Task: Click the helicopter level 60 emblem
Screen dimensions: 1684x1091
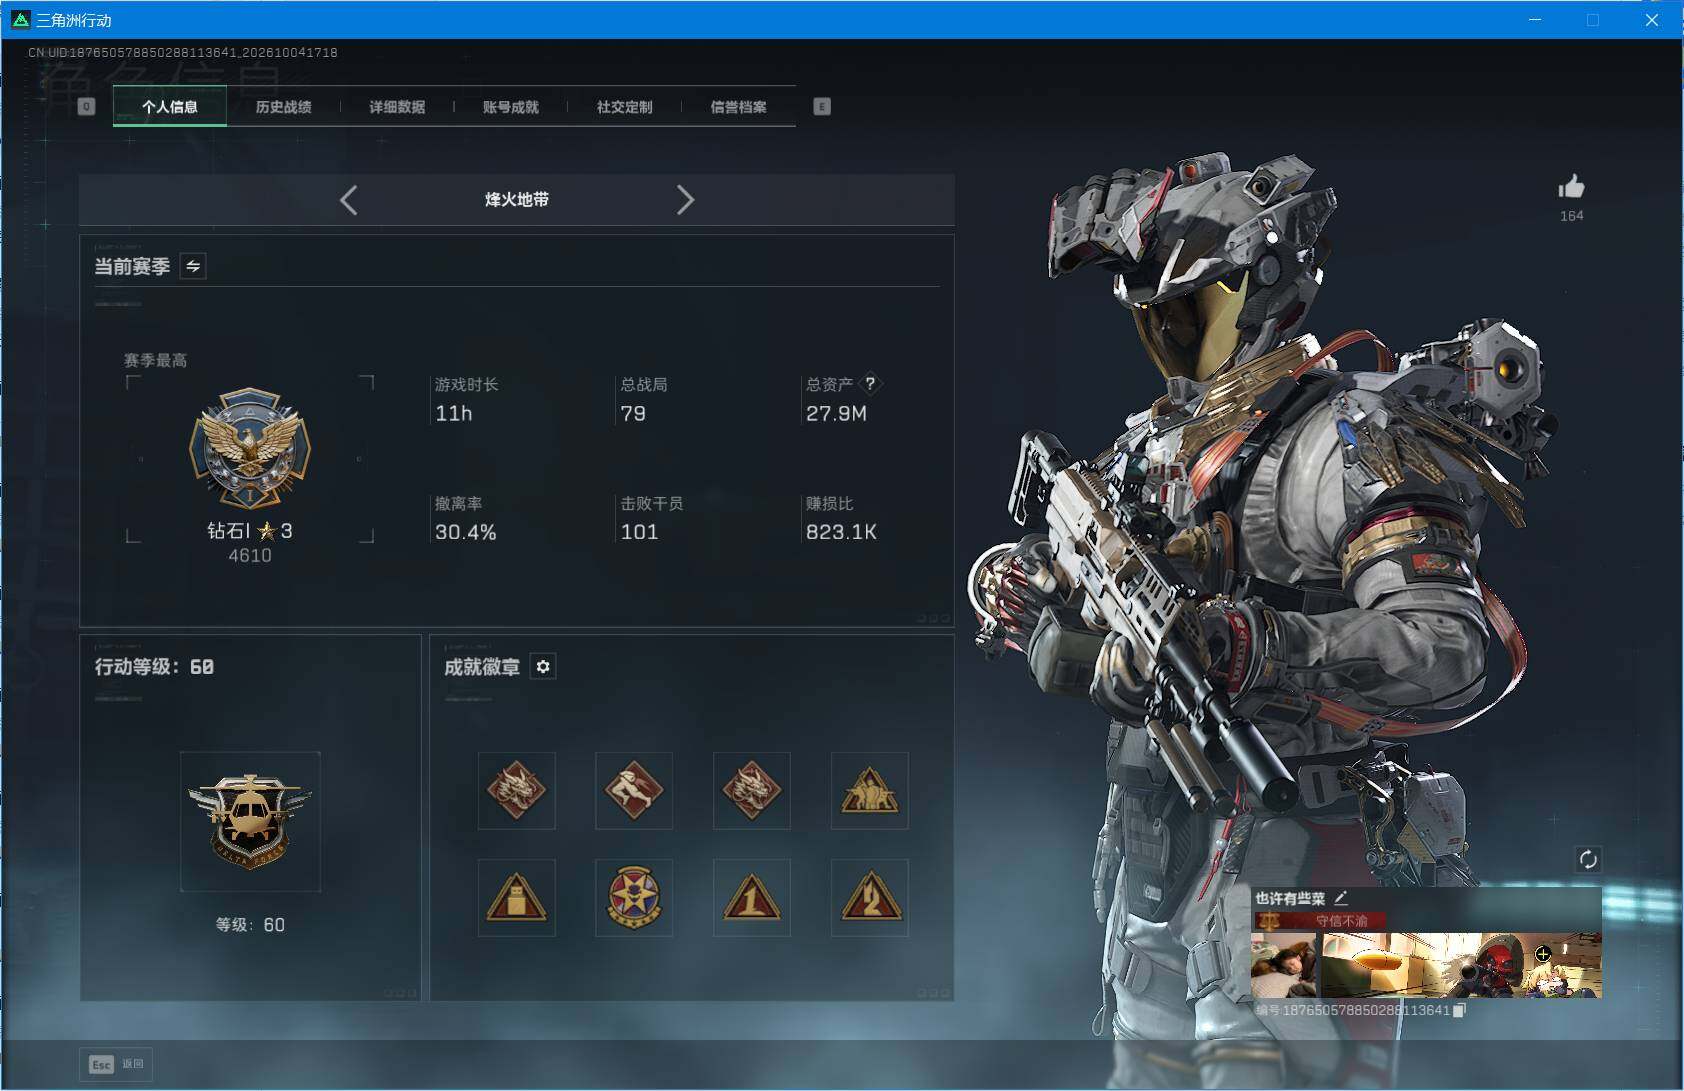Action: pyautogui.click(x=250, y=821)
